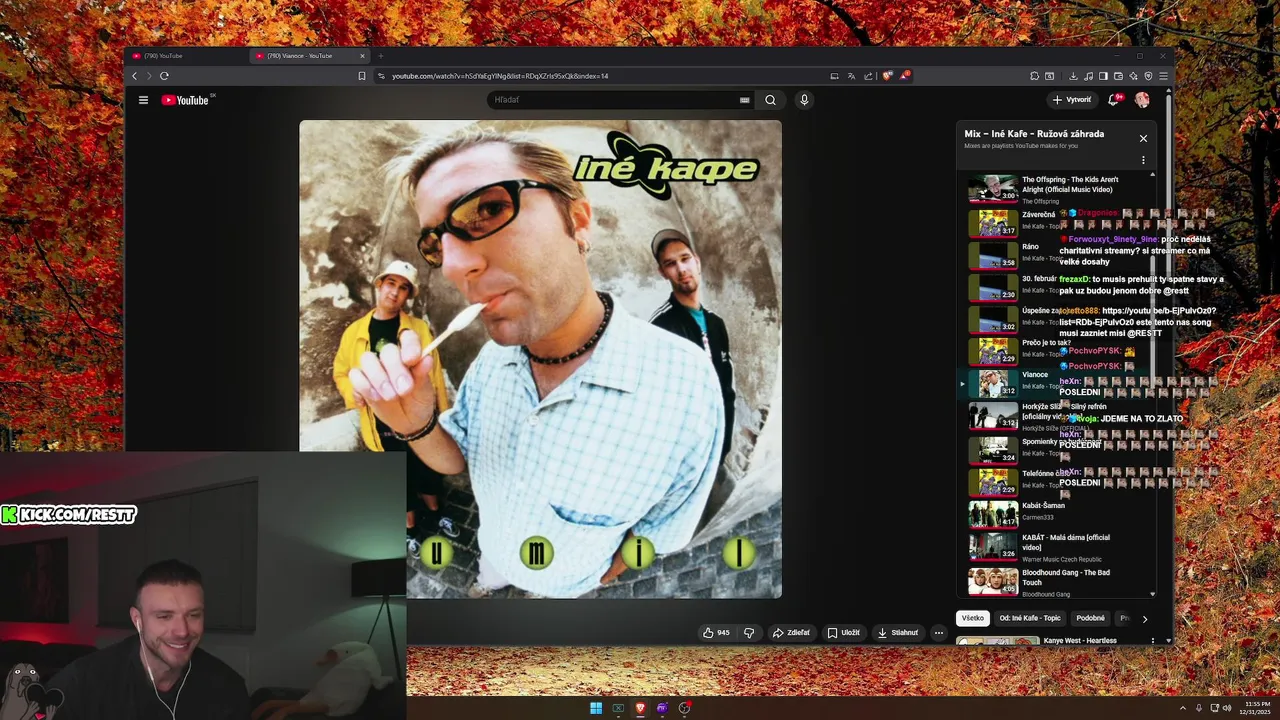
Task: Open Leo AI sparkle icon
Action: [x=1133, y=76]
